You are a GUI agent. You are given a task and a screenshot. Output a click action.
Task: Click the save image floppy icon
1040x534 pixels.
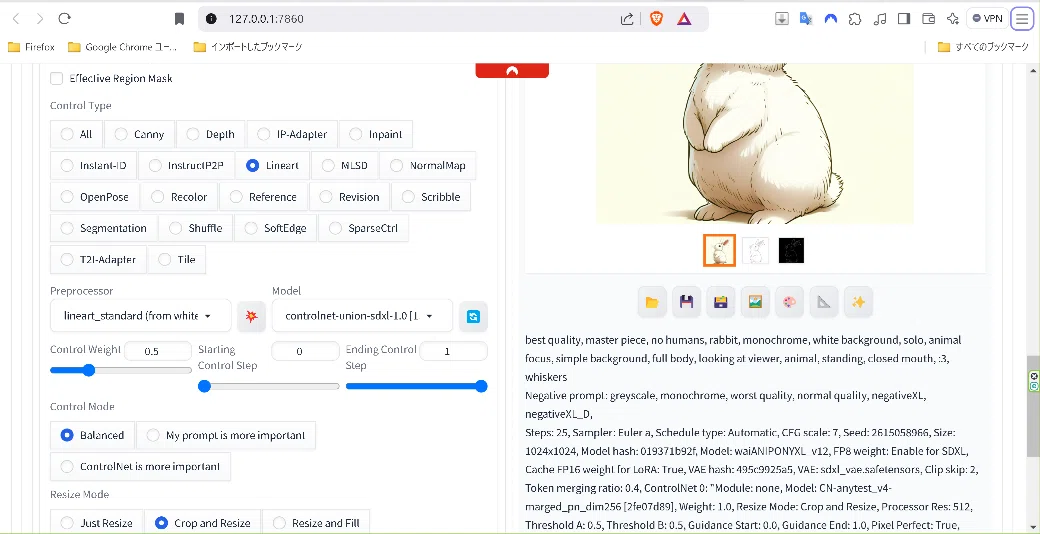[x=686, y=302]
